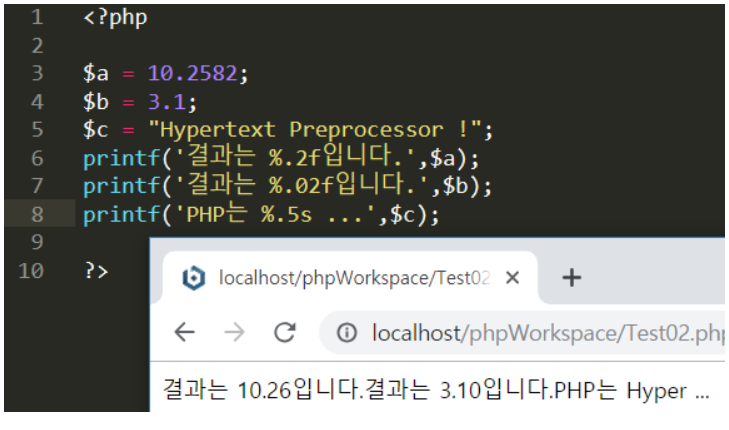The image size is (729, 430).
Task: Click the %.02f format string
Action: pos(301,186)
